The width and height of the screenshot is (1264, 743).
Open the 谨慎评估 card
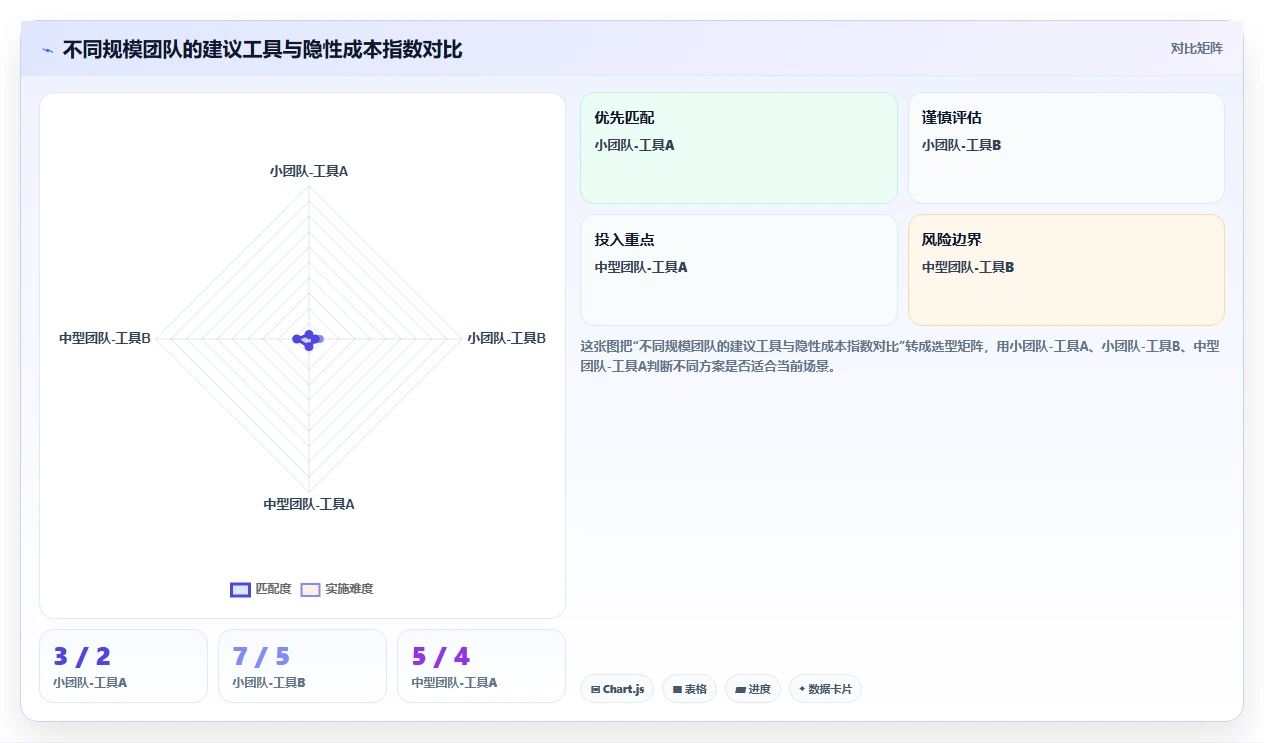[1066, 148]
